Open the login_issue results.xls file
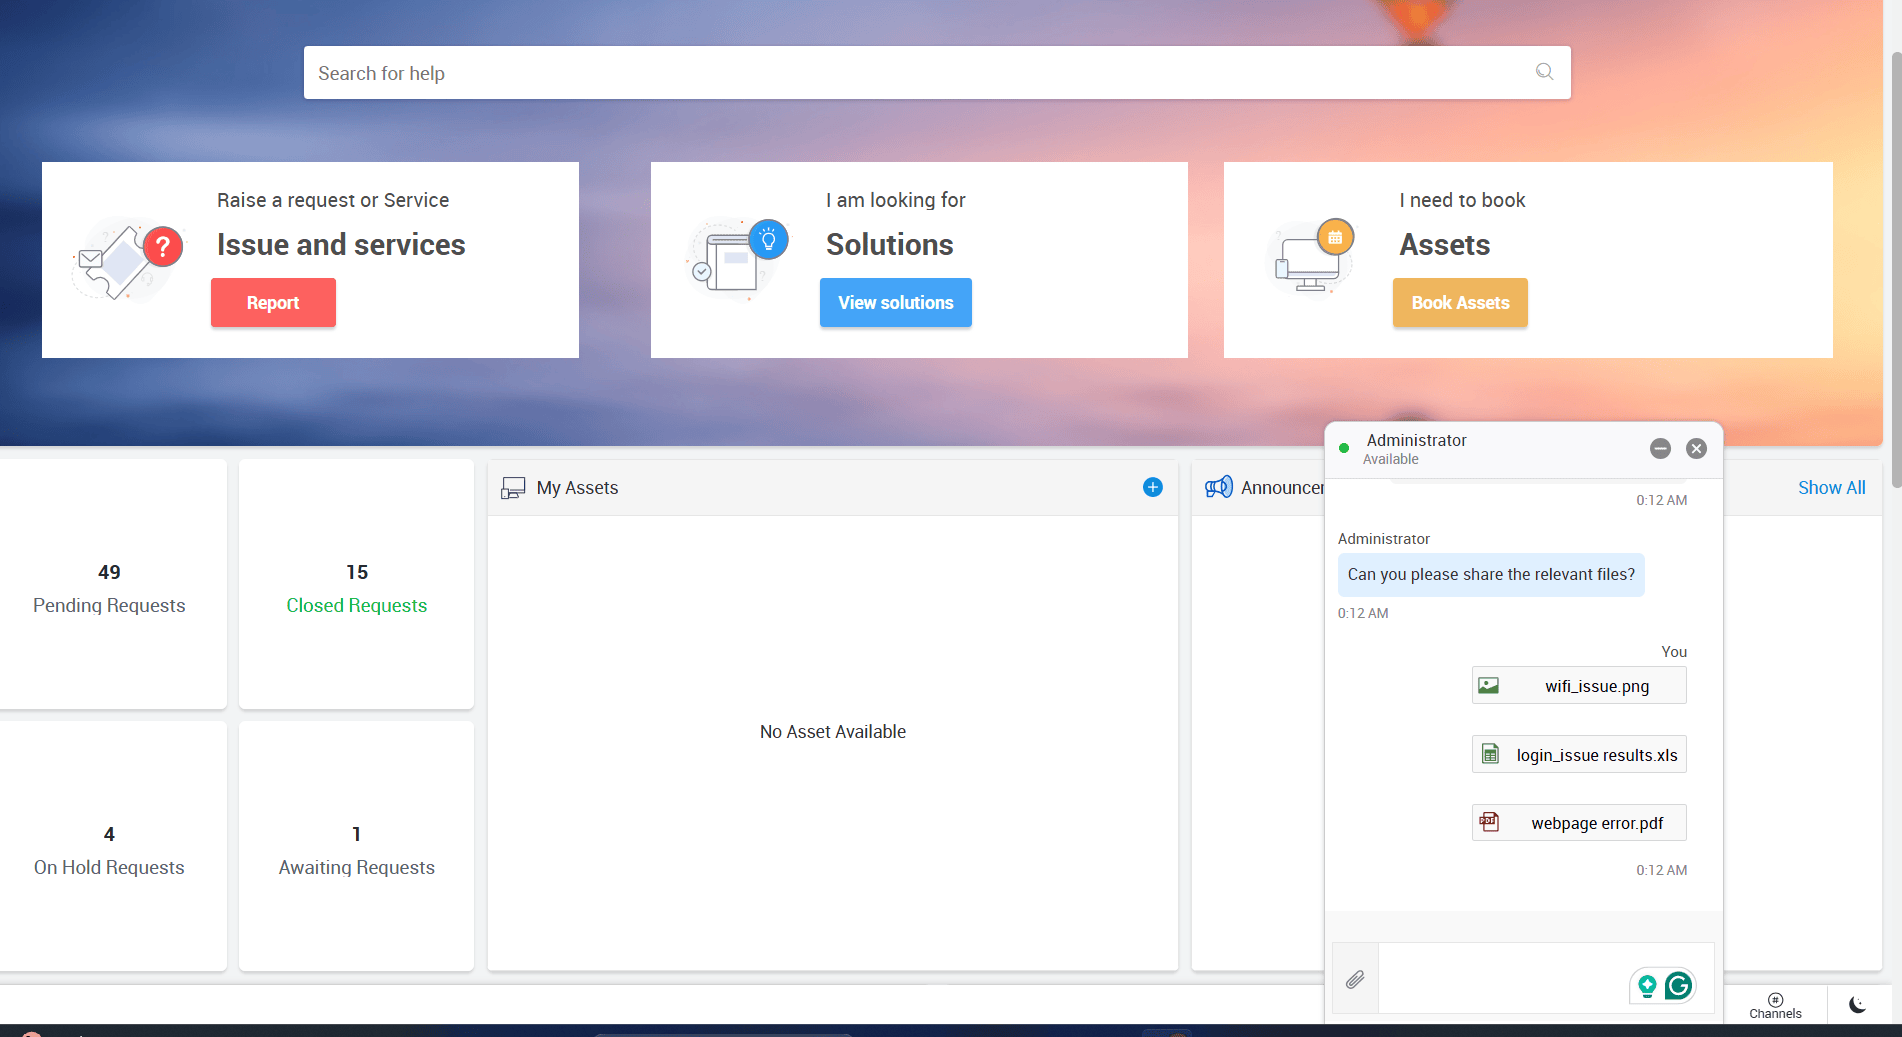1902x1037 pixels. coord(1578,754)
